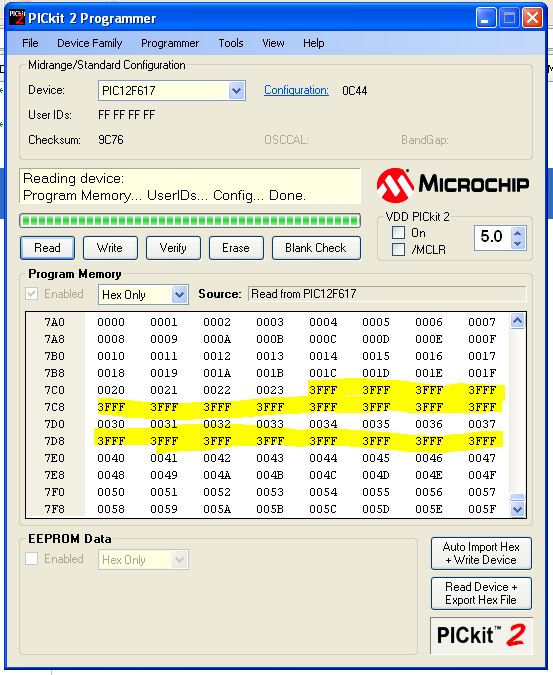553x675 pixels.
Task: Decrease VDD voltage with down arrow
Action: point(517,244)
